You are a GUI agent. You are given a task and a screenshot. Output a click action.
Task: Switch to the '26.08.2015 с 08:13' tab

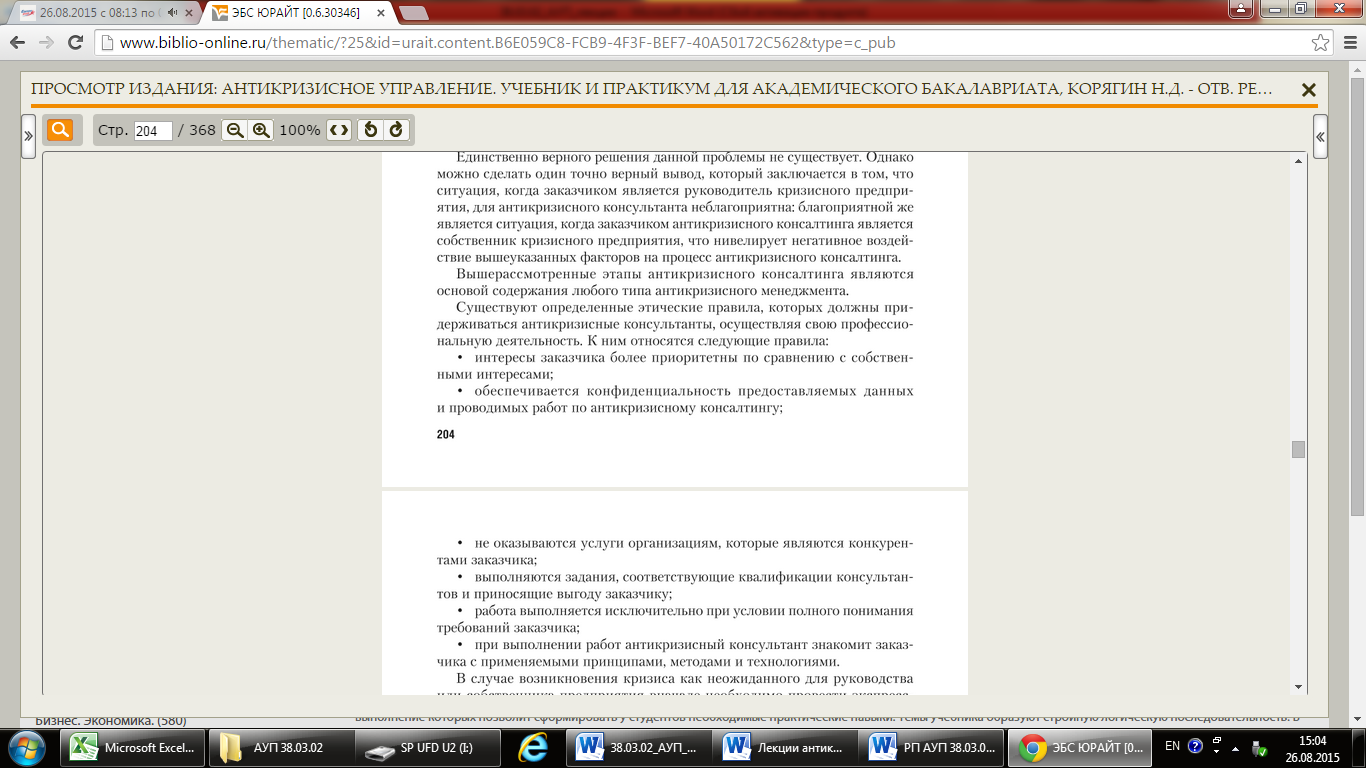[105, 13]
